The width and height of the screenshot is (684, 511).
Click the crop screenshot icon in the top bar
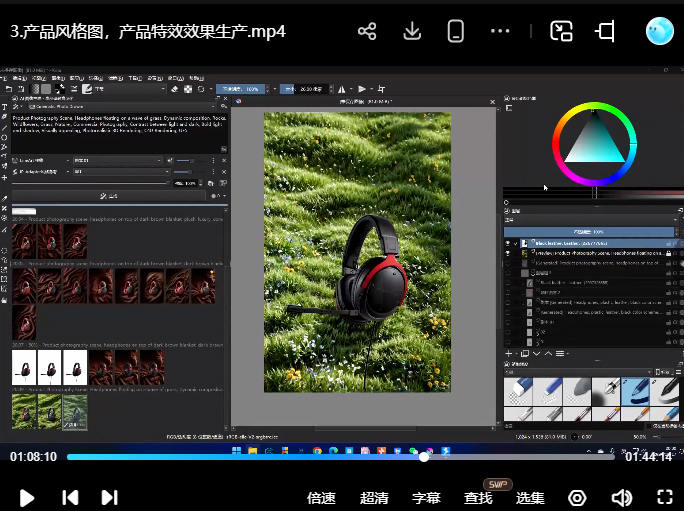[605, 31]
